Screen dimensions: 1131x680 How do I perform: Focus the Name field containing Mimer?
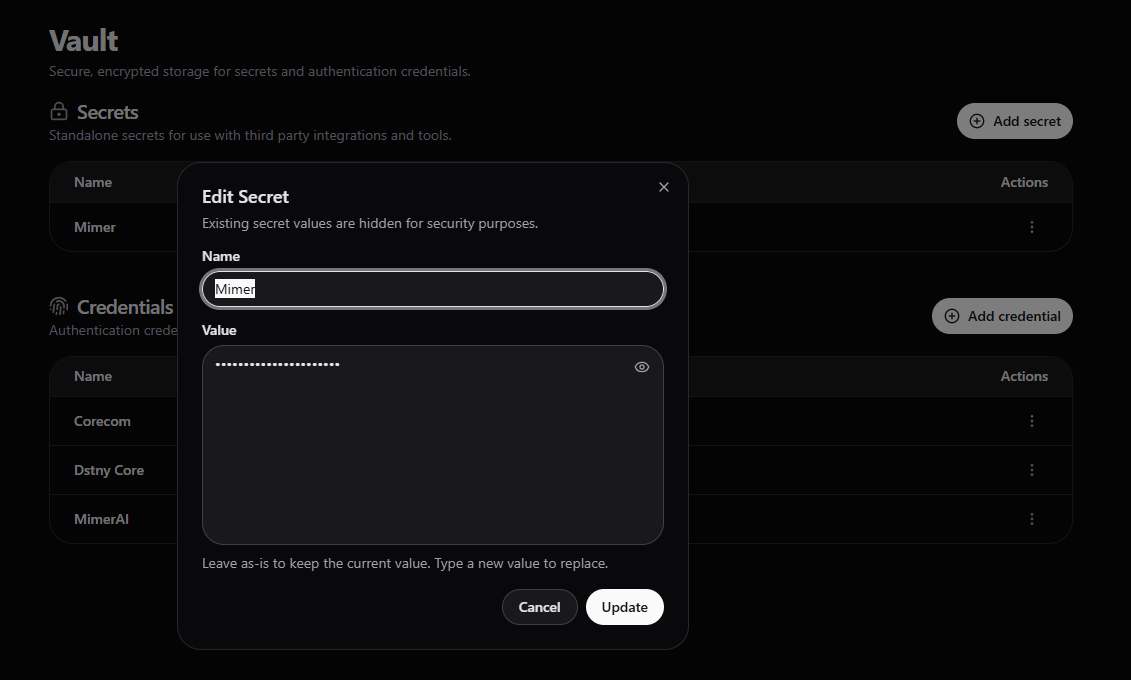click(x=432, y=289)
